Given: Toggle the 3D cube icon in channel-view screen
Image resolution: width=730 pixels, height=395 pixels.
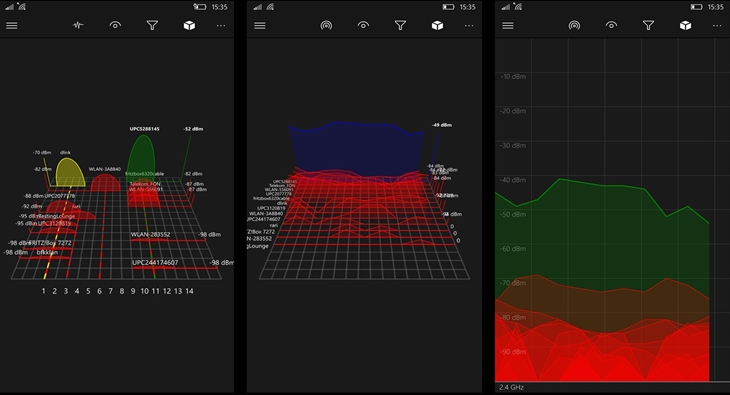Looking at the screenshot, I should (x=189, y=25).
